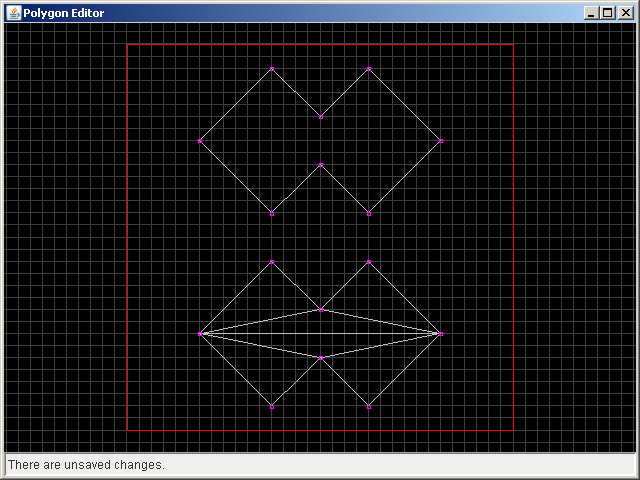The image size is (640, 480).
Task: Close the Polygon Editor window
Action: pos(624,13)
